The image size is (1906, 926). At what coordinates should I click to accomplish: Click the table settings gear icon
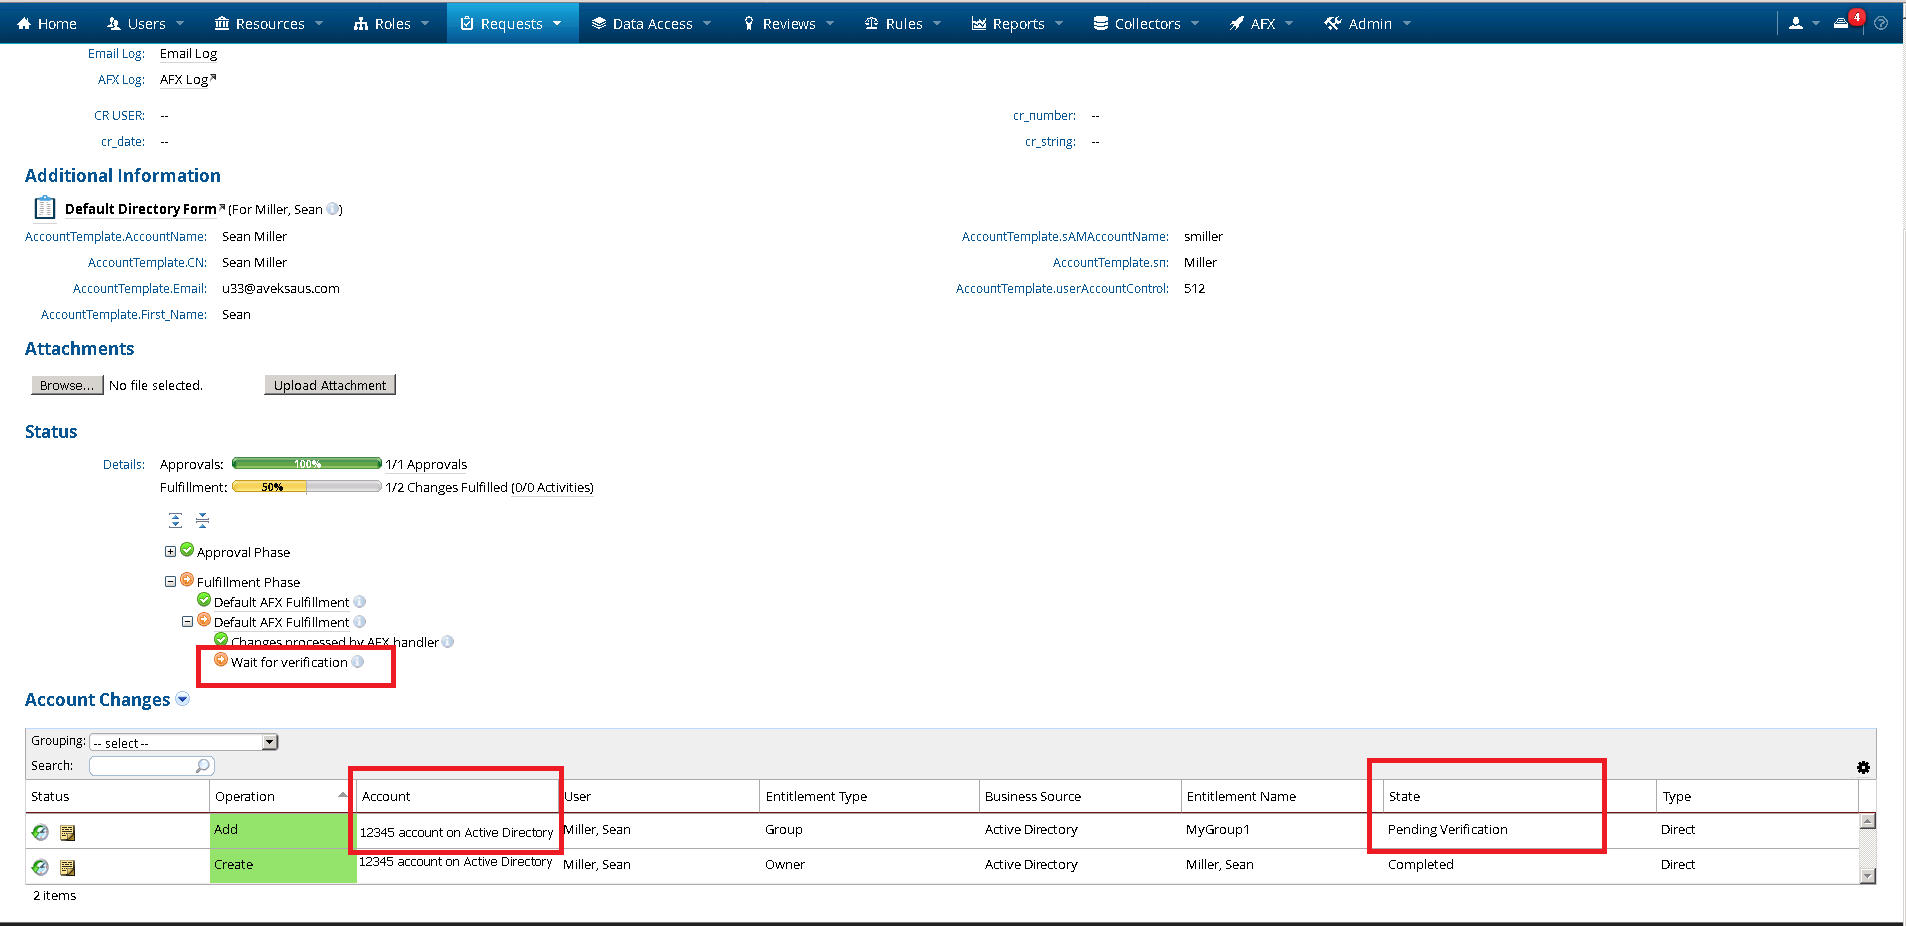point(1863,767)
